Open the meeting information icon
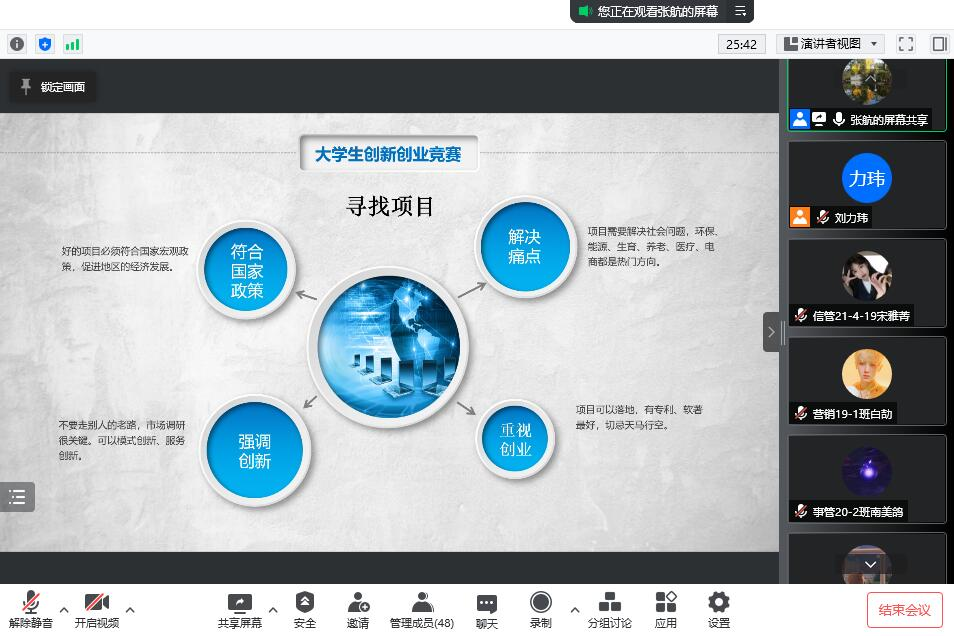Screen dimensions: 954x636 (17, 44)
